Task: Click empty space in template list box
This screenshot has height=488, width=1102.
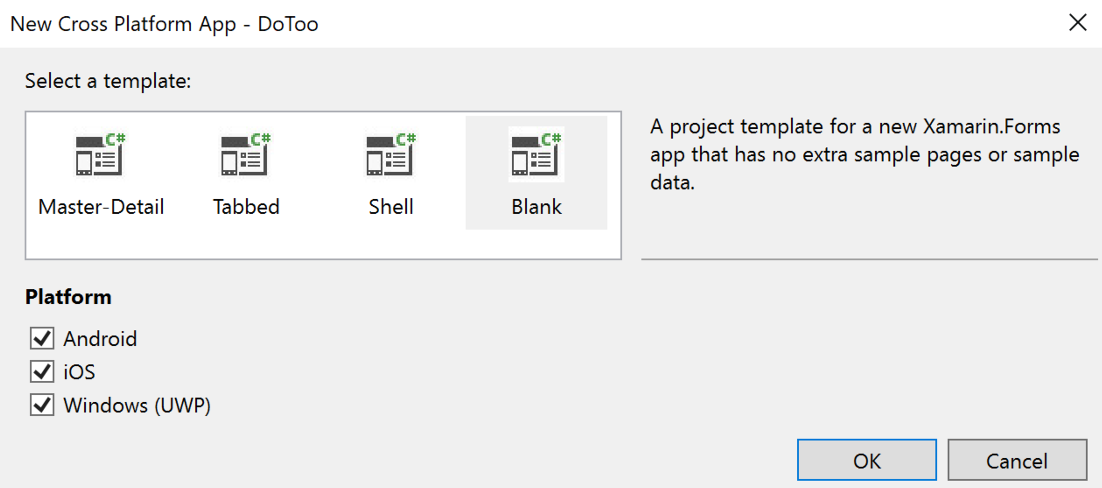Action: [323, 243]
